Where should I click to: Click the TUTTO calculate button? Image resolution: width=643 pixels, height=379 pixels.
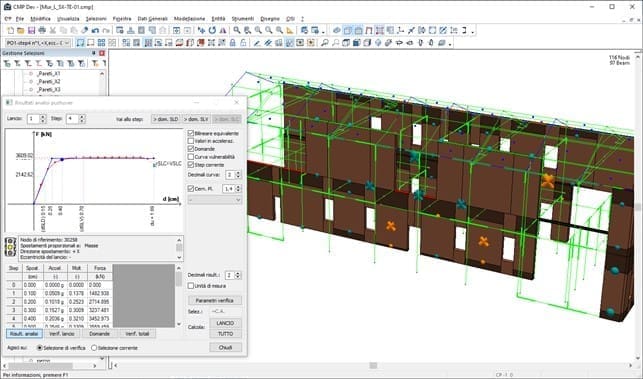pos(225,334)
